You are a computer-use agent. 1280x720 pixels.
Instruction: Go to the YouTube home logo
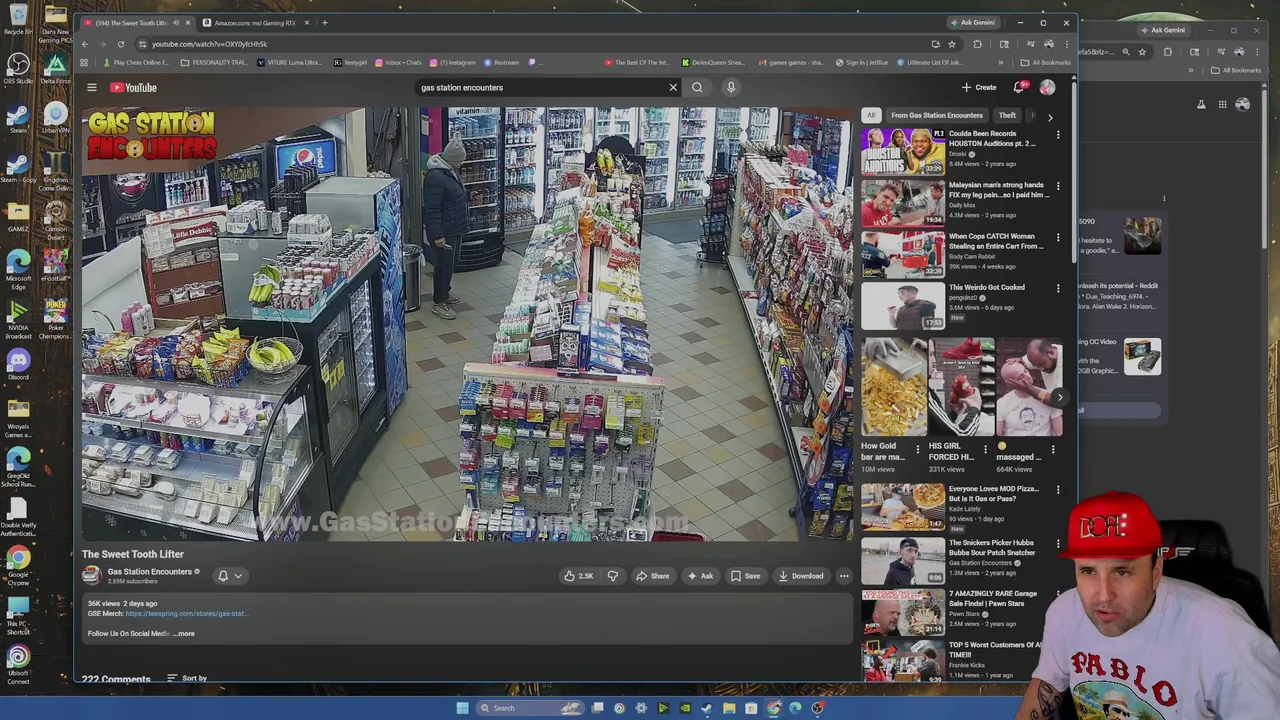[x=134, y=88]
